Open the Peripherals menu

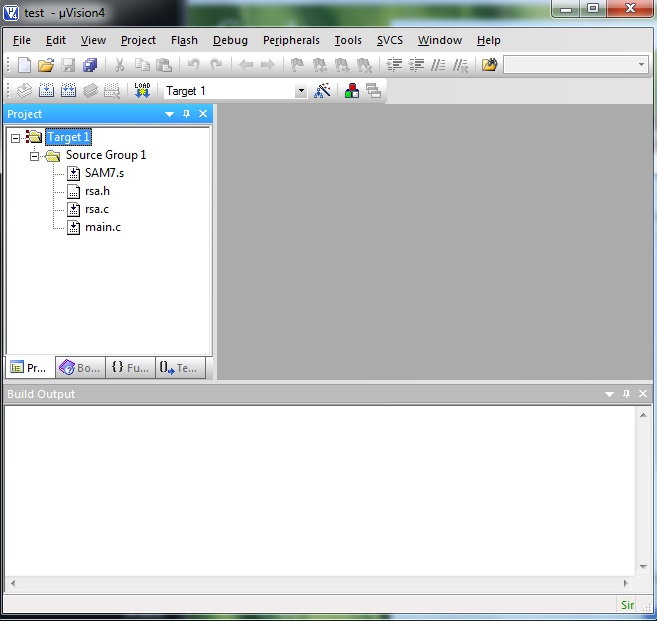click(291, 40)
